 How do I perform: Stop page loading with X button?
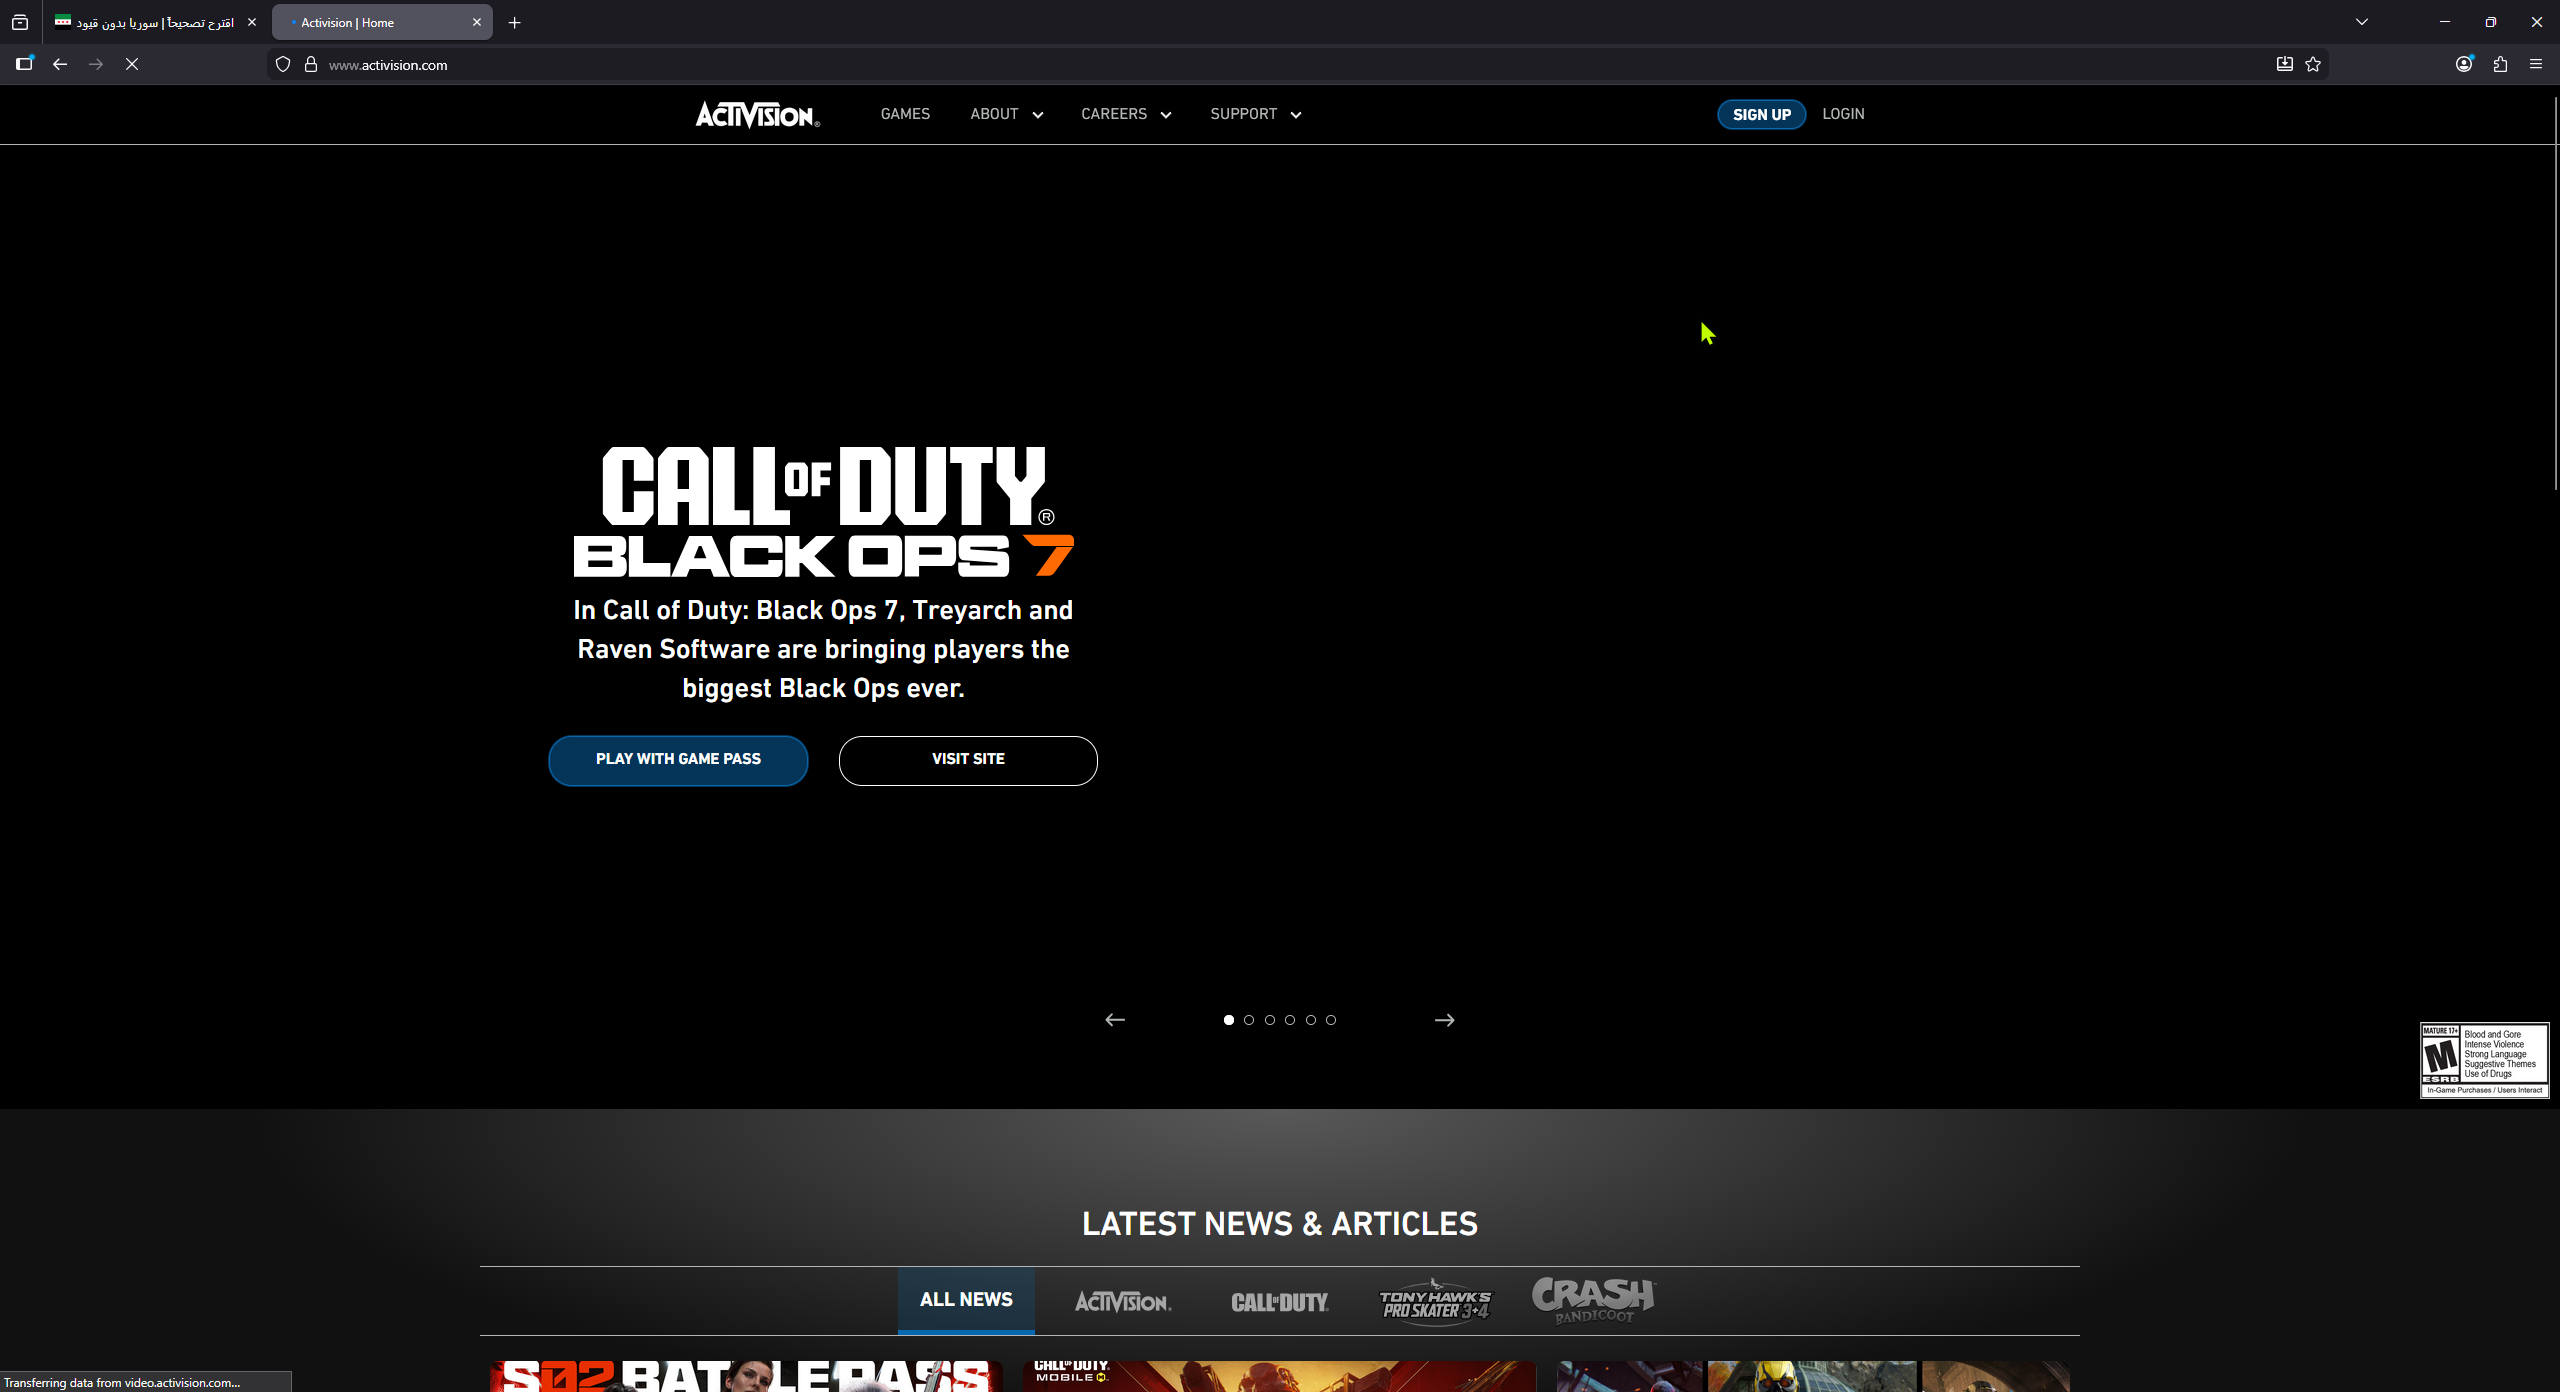point(132,64)
